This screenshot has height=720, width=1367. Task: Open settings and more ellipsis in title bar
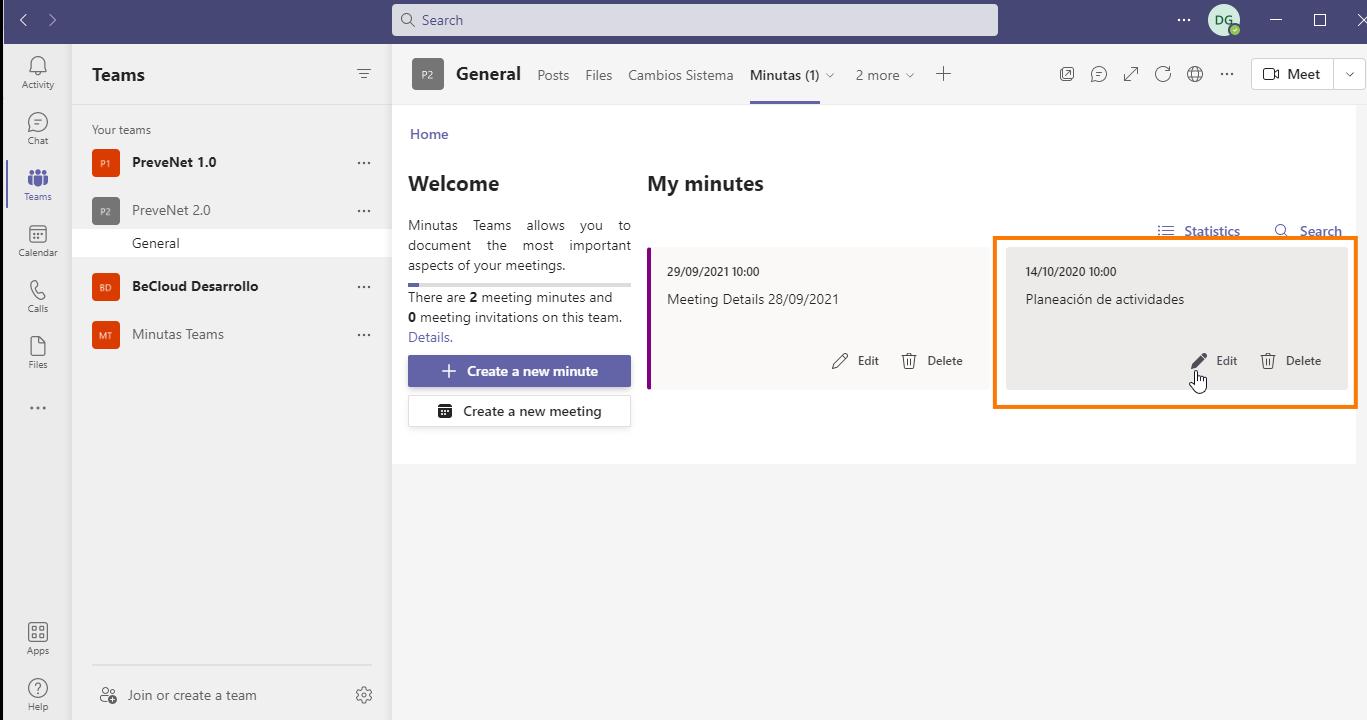[1184, 20]
